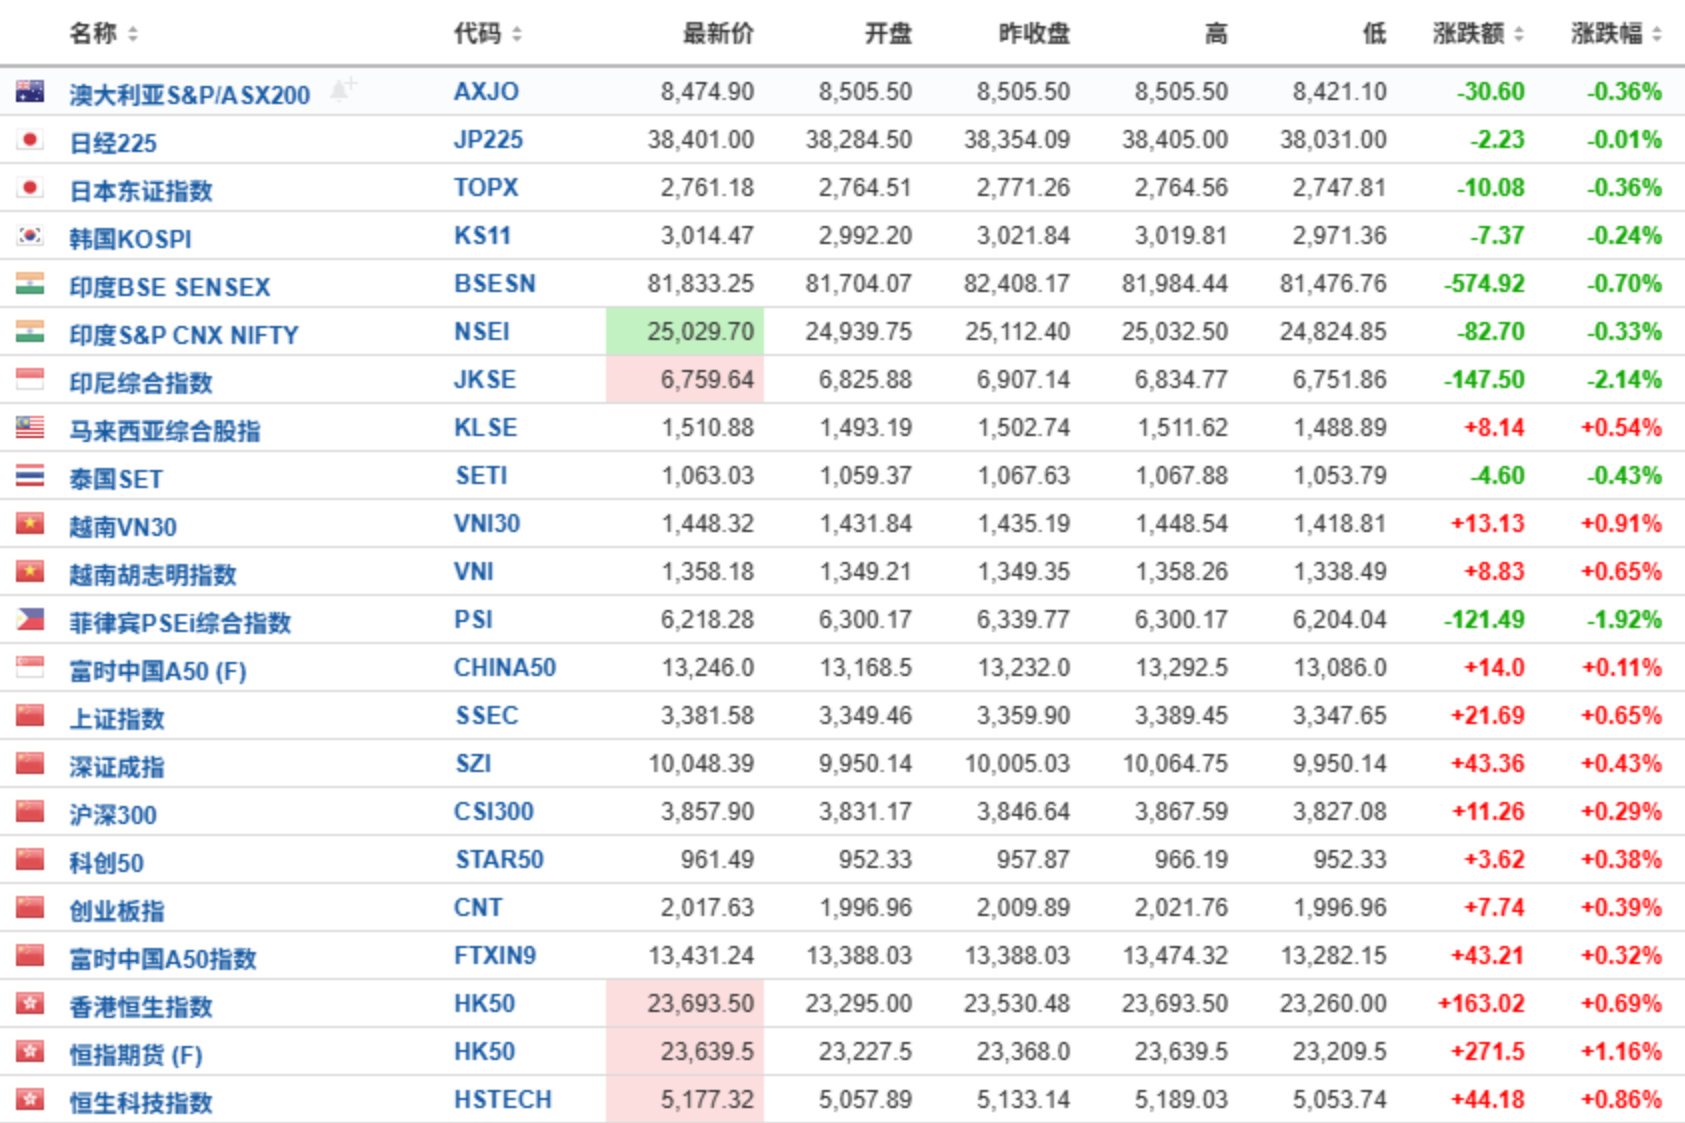Open the 富时中国A50指数 link
This screenshot has height=1123, width=1685.
163,959
